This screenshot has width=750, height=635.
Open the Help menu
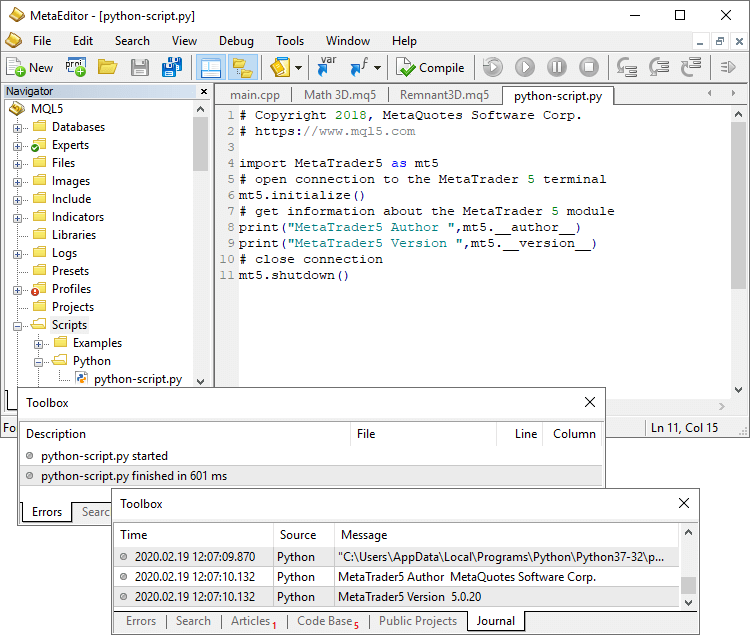tap(404, 41)
